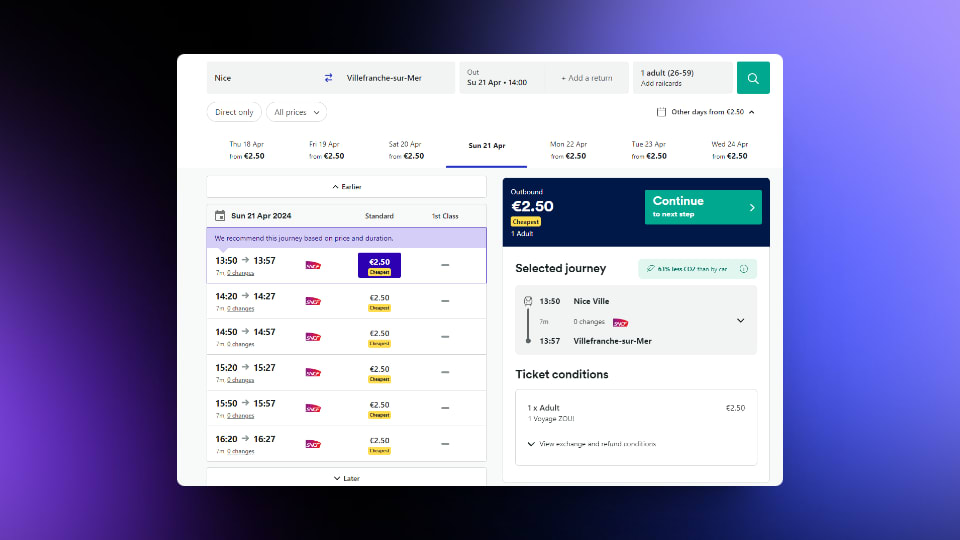Viewport: 960px width, 540px height.
Task: Select the €2.50 fare for 14:50
Action: point(379,337)
